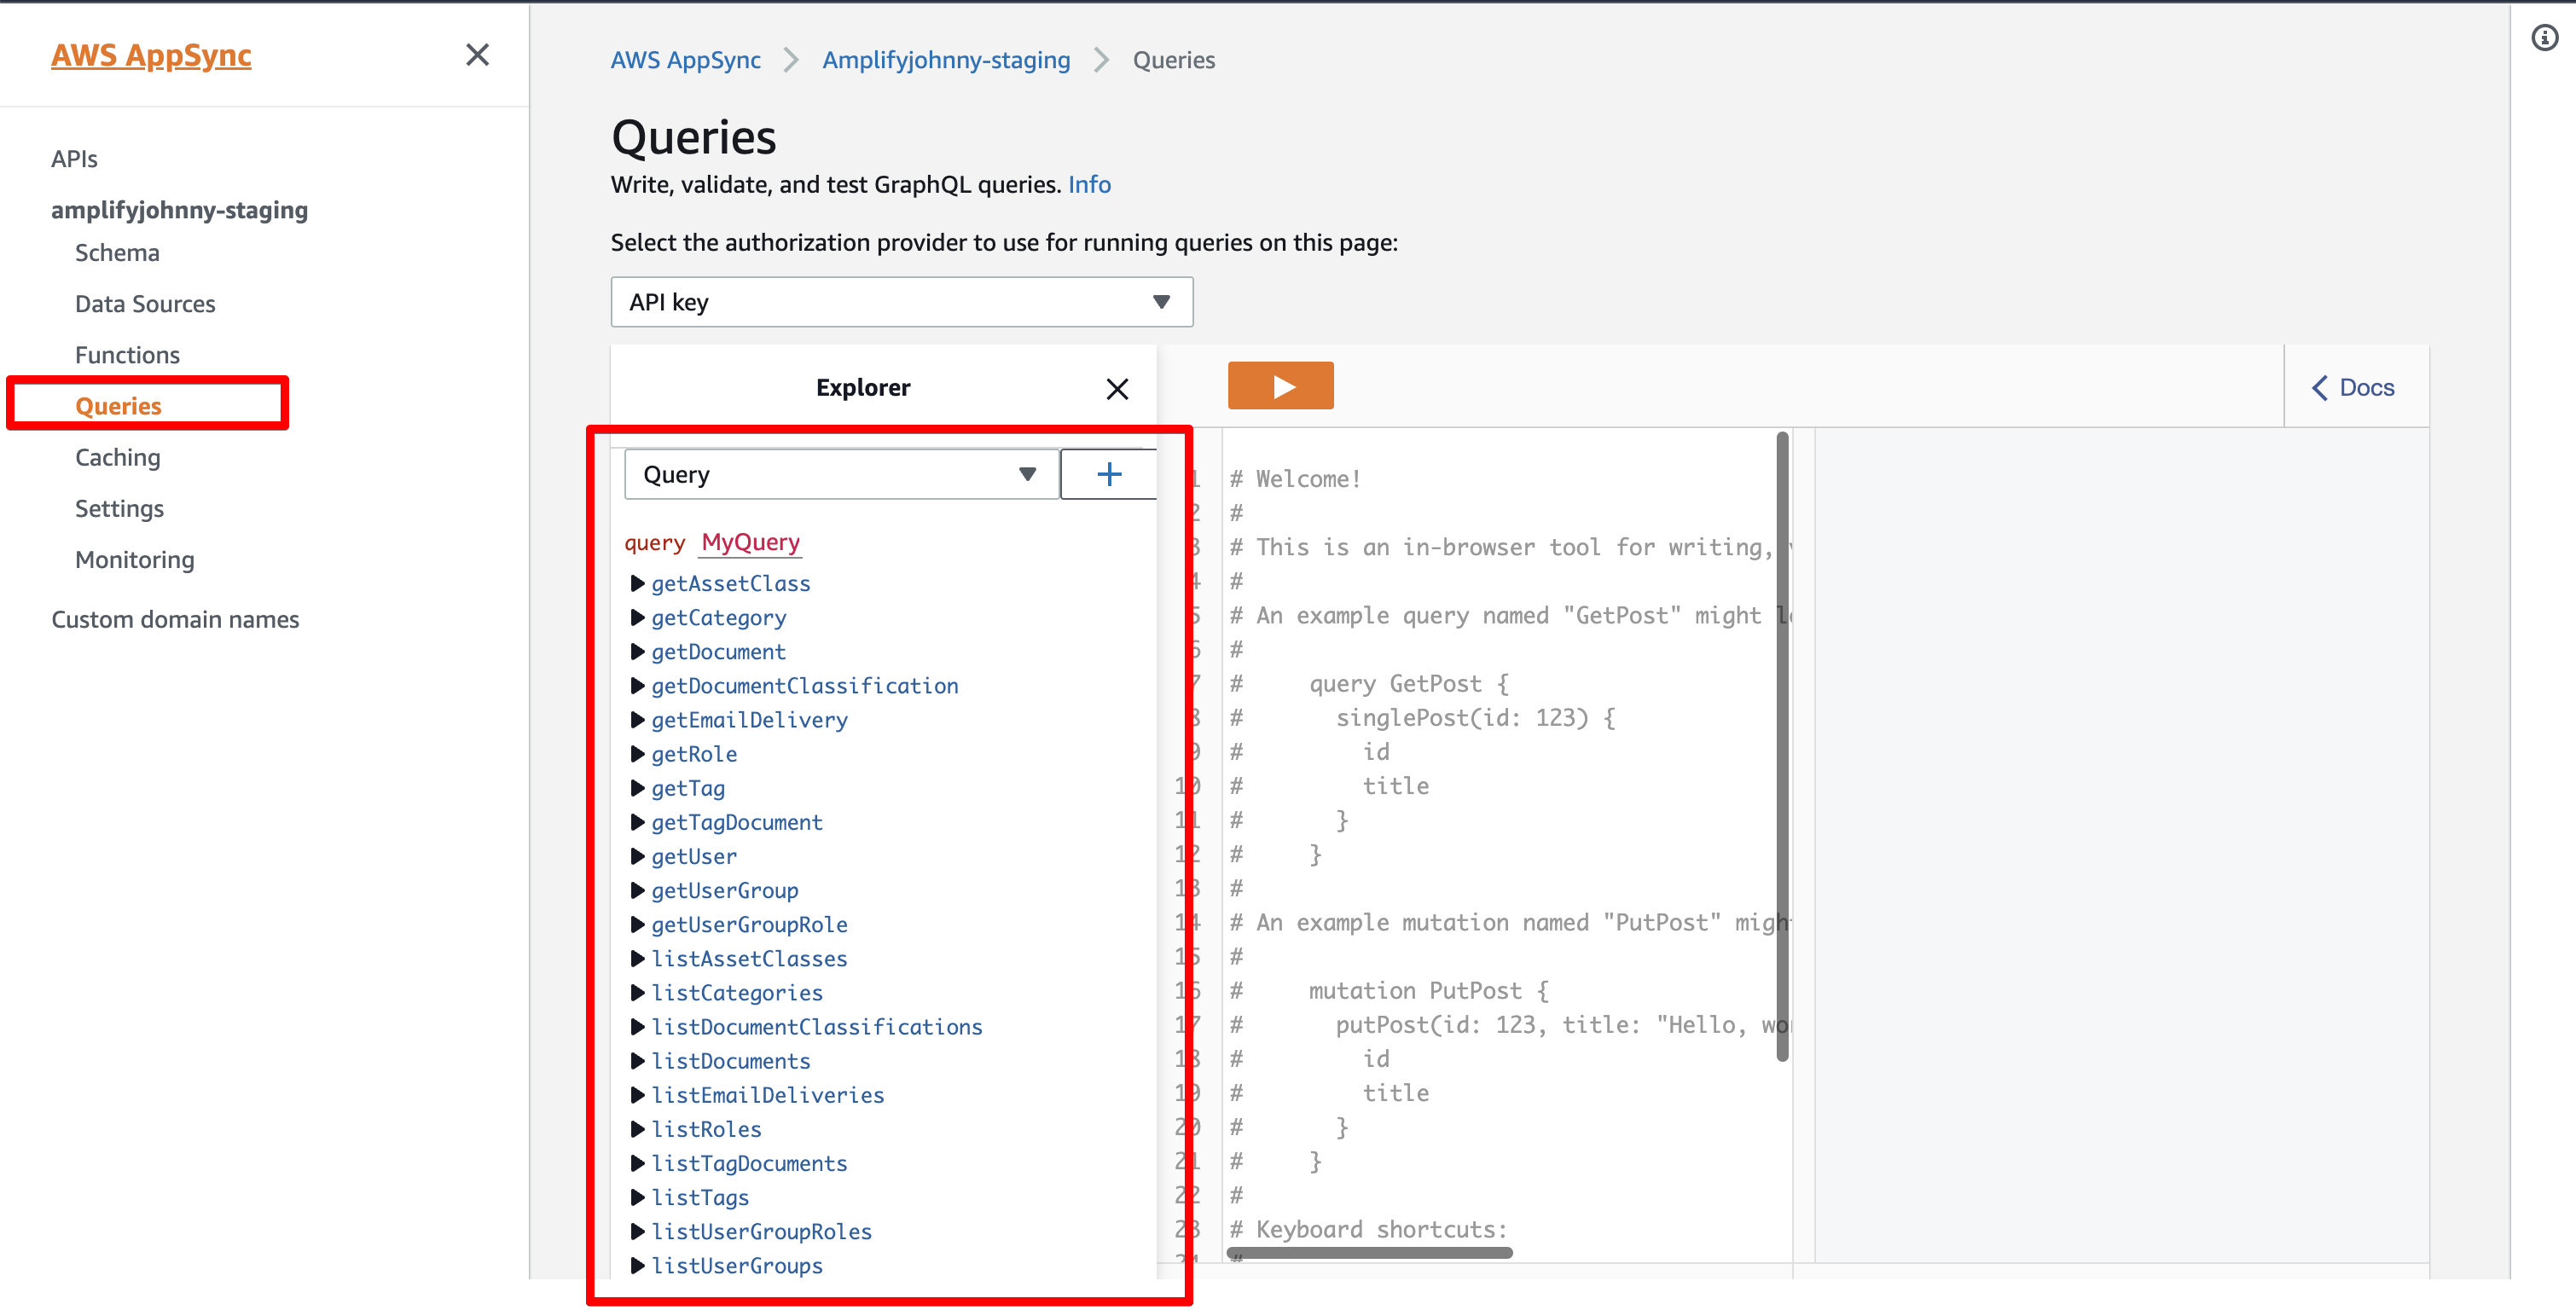Screen dimensions: 2576x1310
Task: Run the GraphQL query with the play button
Action: [1280, 385]
